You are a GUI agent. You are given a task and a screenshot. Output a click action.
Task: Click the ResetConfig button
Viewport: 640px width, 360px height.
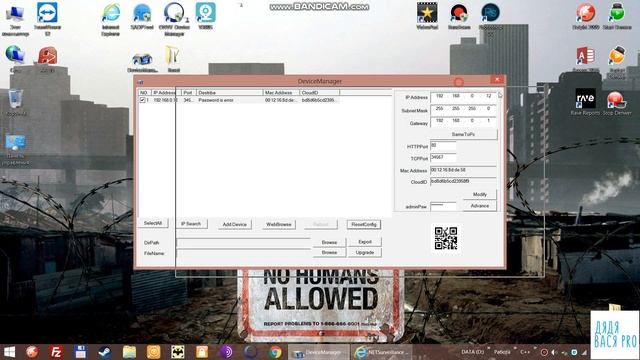click(364, 224)
